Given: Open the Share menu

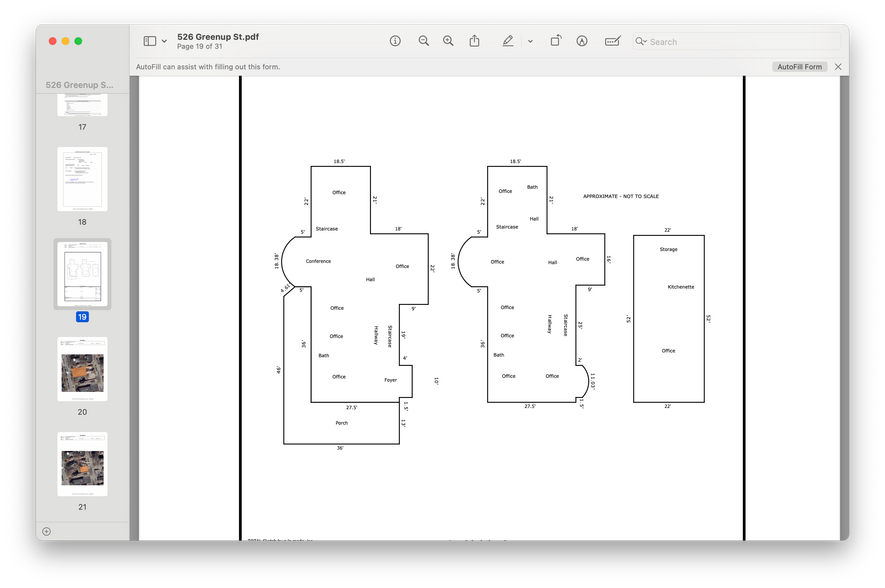Looking at the screenshot, I should point(475,41).
